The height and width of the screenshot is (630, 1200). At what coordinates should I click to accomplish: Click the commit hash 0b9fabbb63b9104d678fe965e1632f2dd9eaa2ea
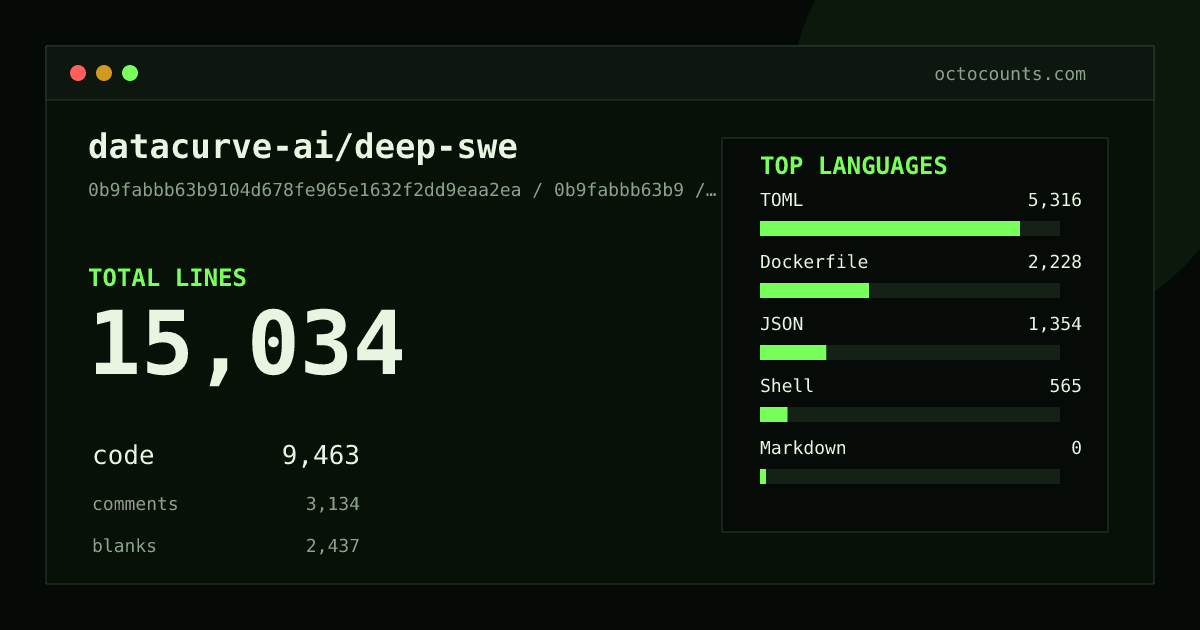(305, 190)
